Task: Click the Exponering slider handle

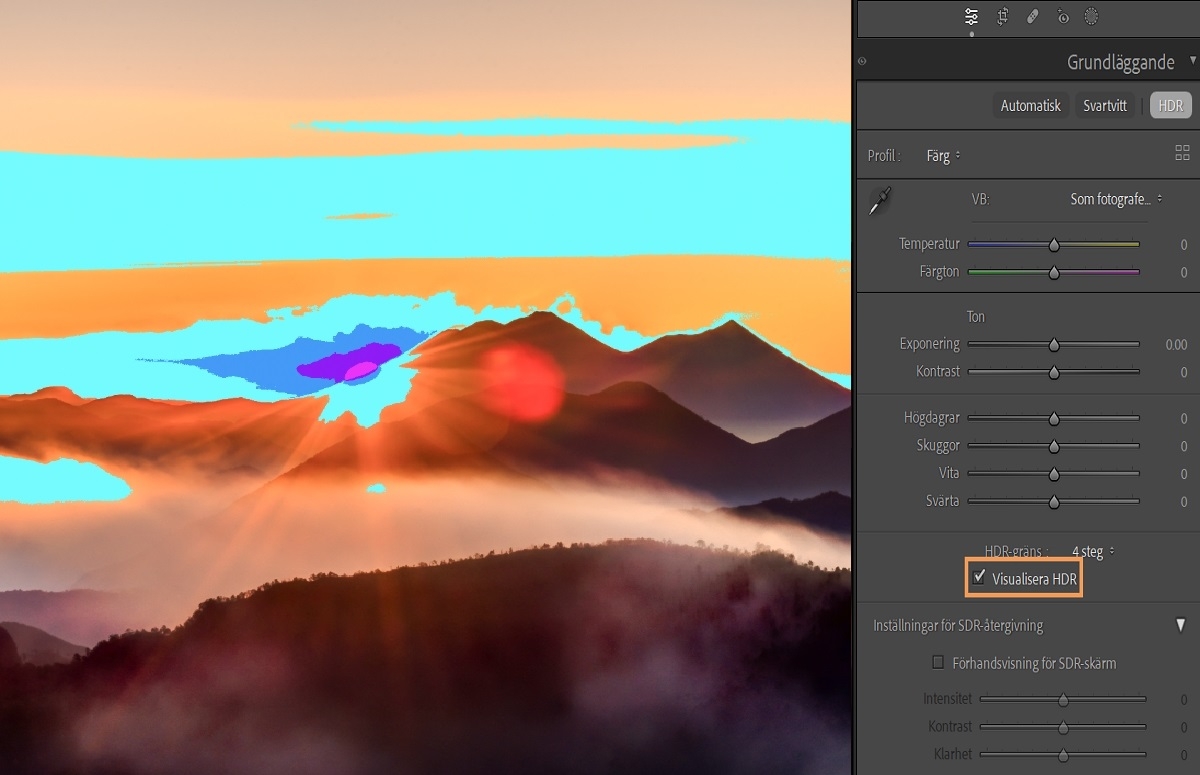Action: click(1053, 344)
